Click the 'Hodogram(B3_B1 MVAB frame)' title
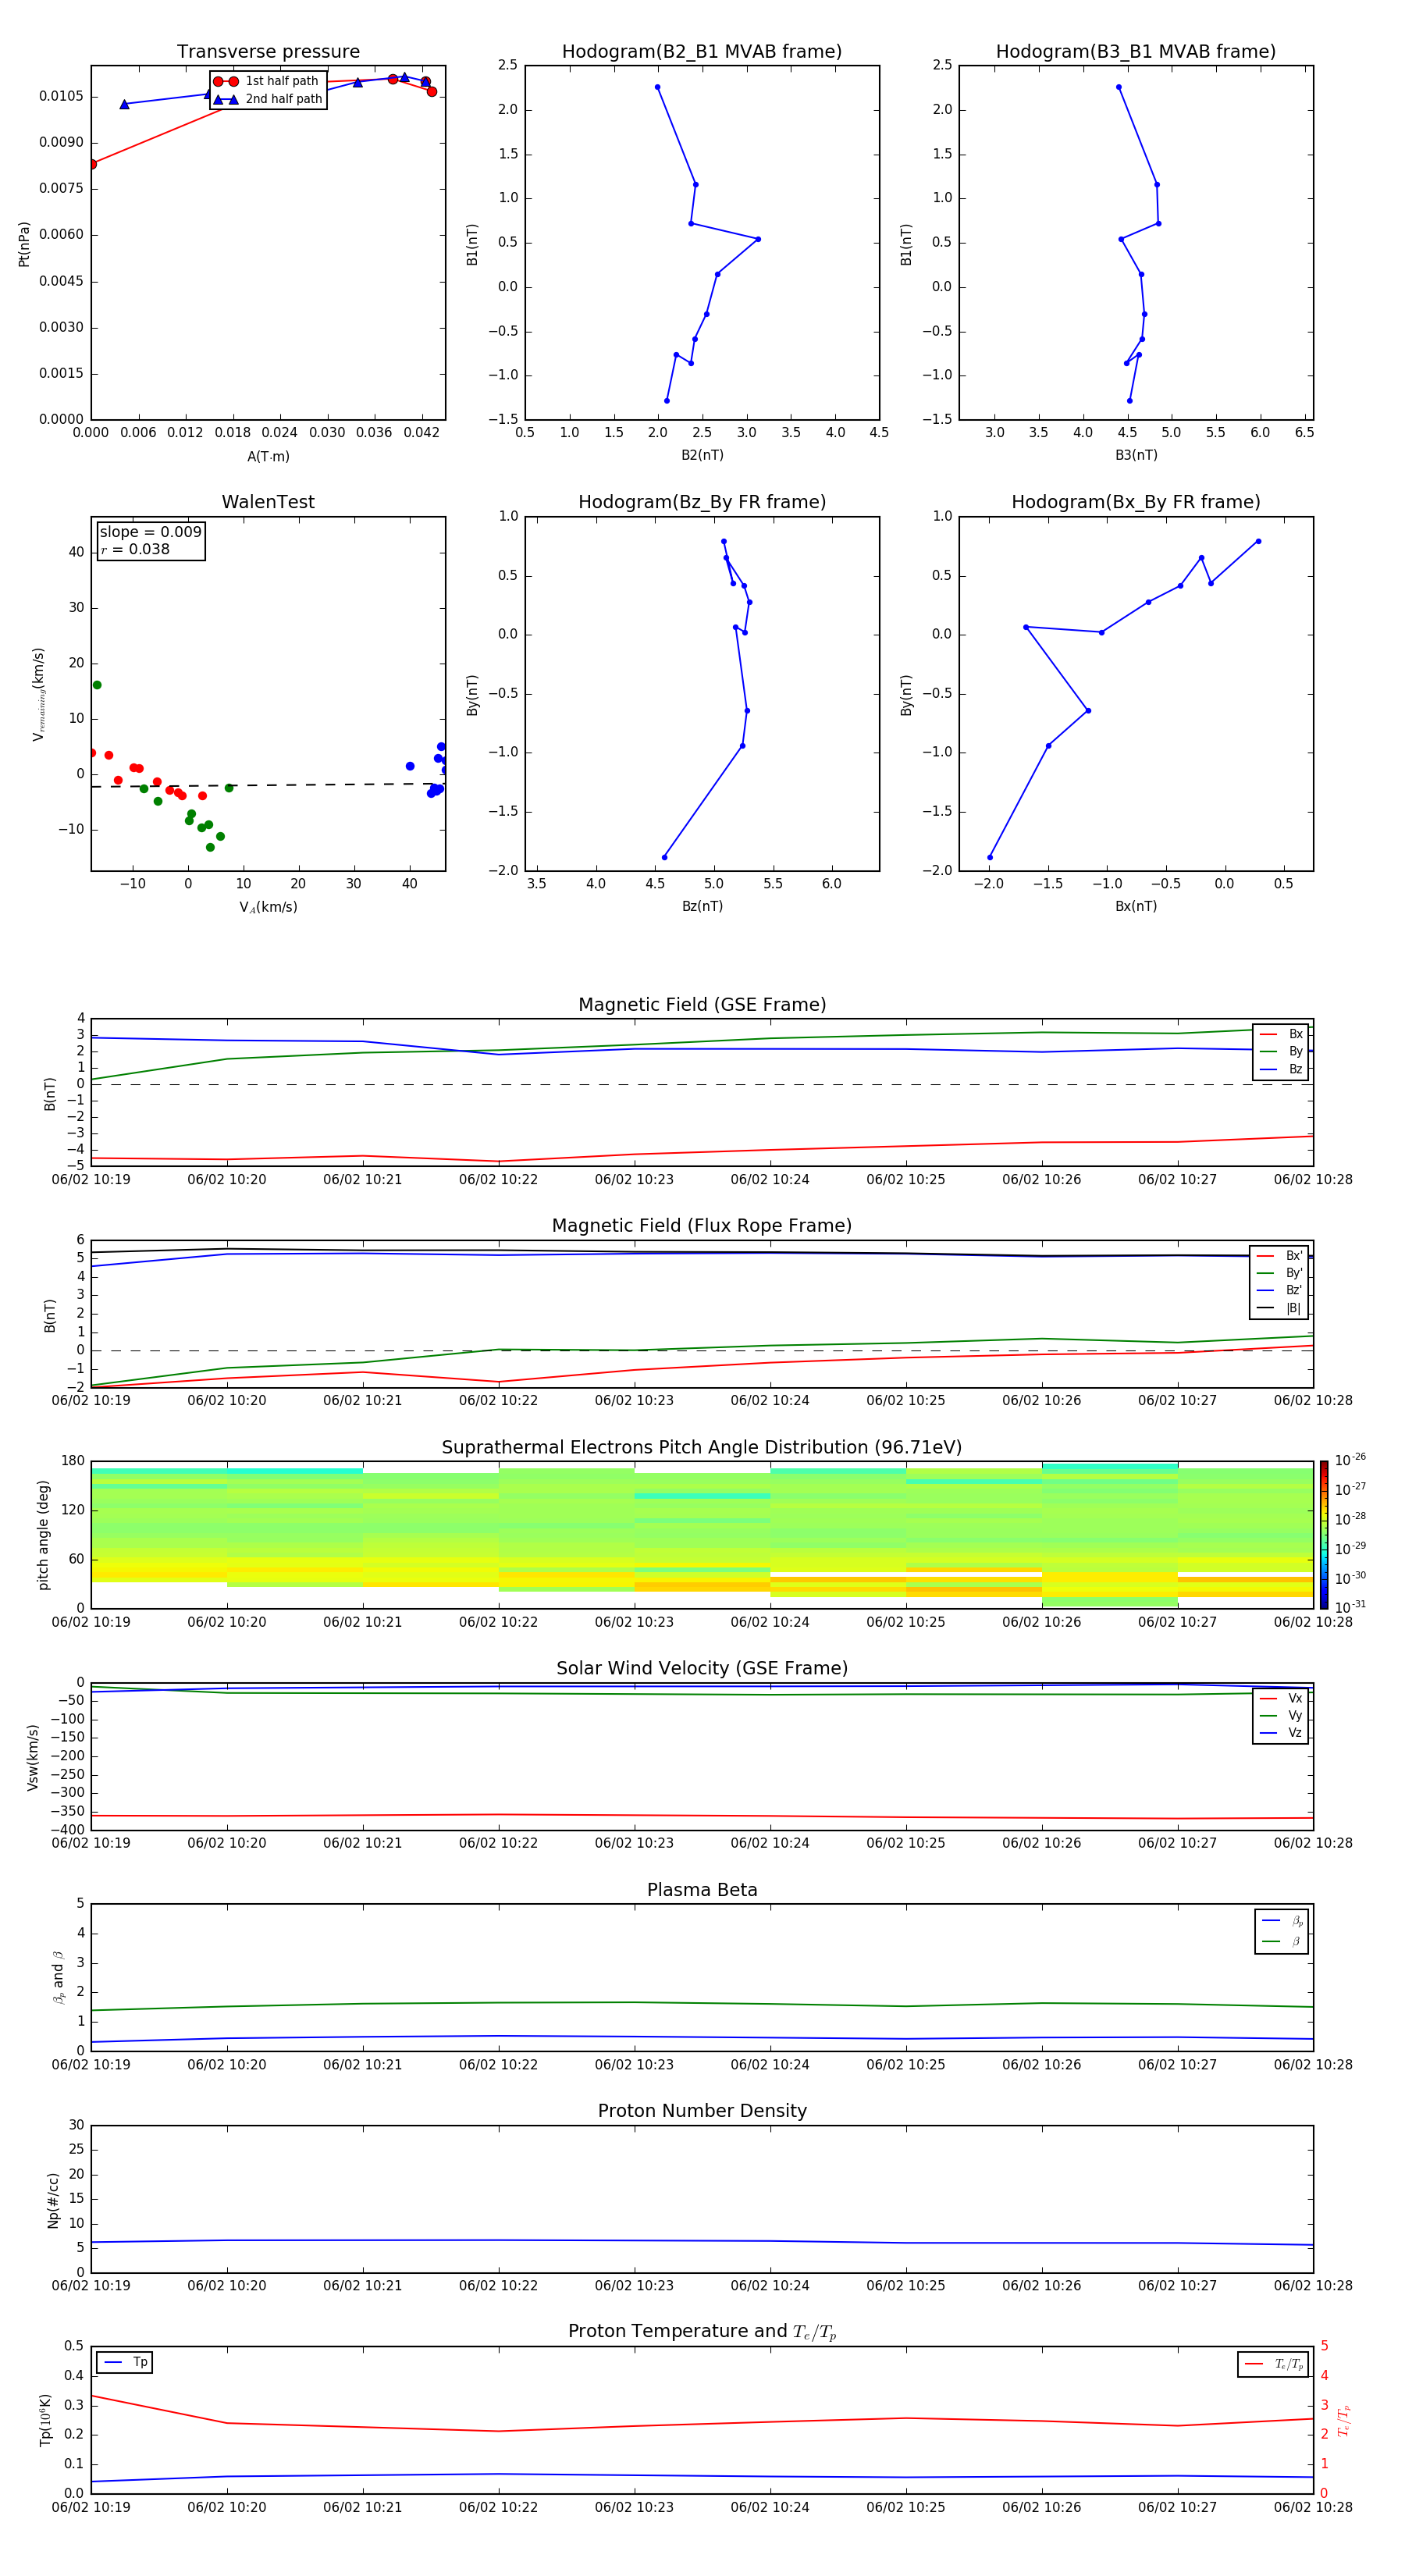The height and width of the screenshot is (2576, 1405). pos(1136,52)
